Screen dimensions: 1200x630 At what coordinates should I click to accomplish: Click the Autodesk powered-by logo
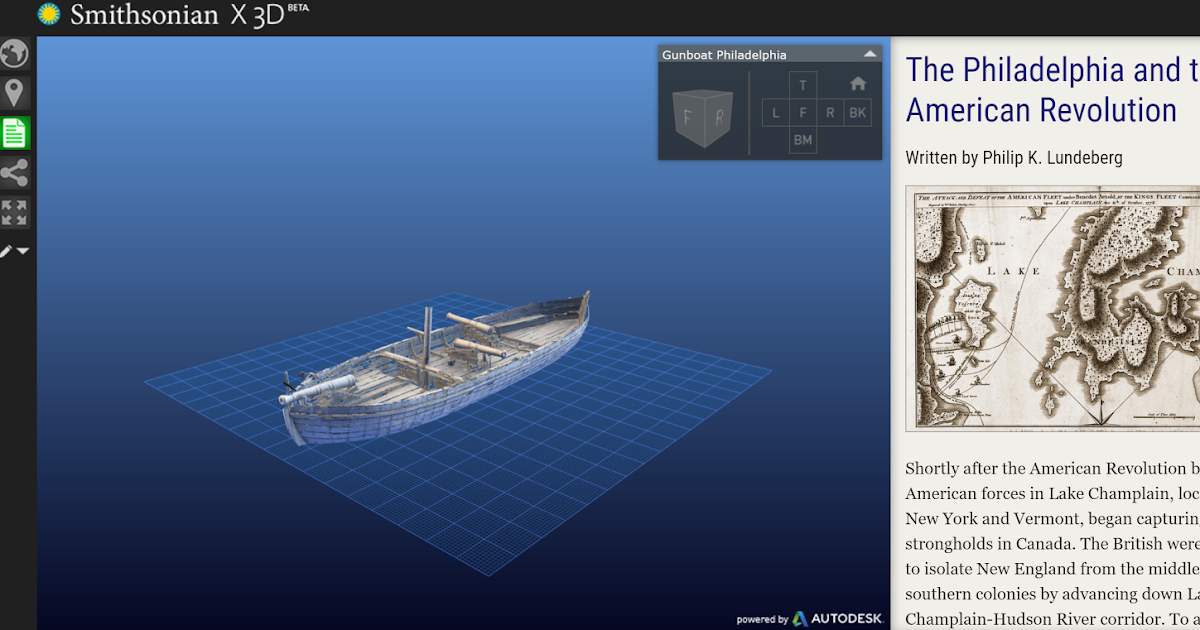[810, 619]
